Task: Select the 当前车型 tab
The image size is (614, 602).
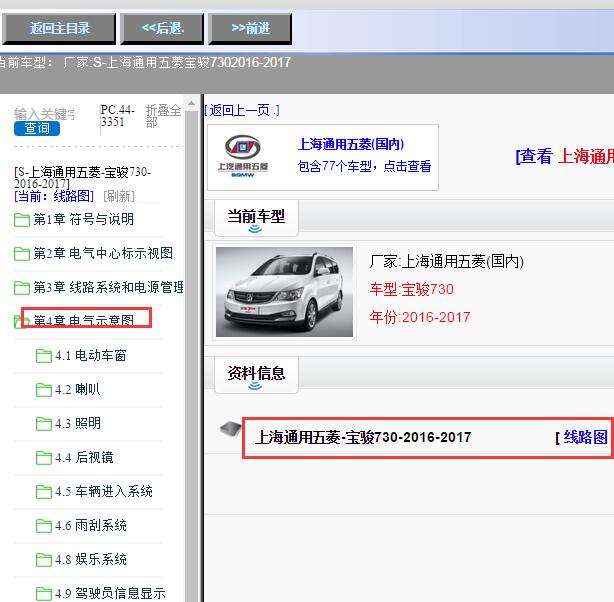Action: tap(256, 218)
